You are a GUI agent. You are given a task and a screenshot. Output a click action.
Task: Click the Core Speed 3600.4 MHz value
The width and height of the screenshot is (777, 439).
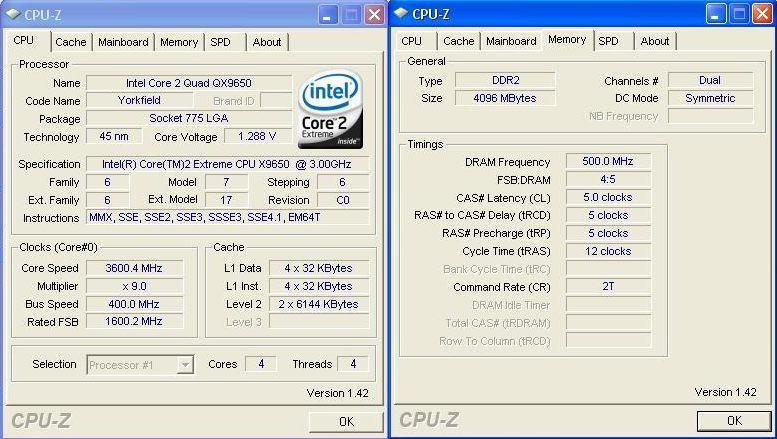(134, 268)
